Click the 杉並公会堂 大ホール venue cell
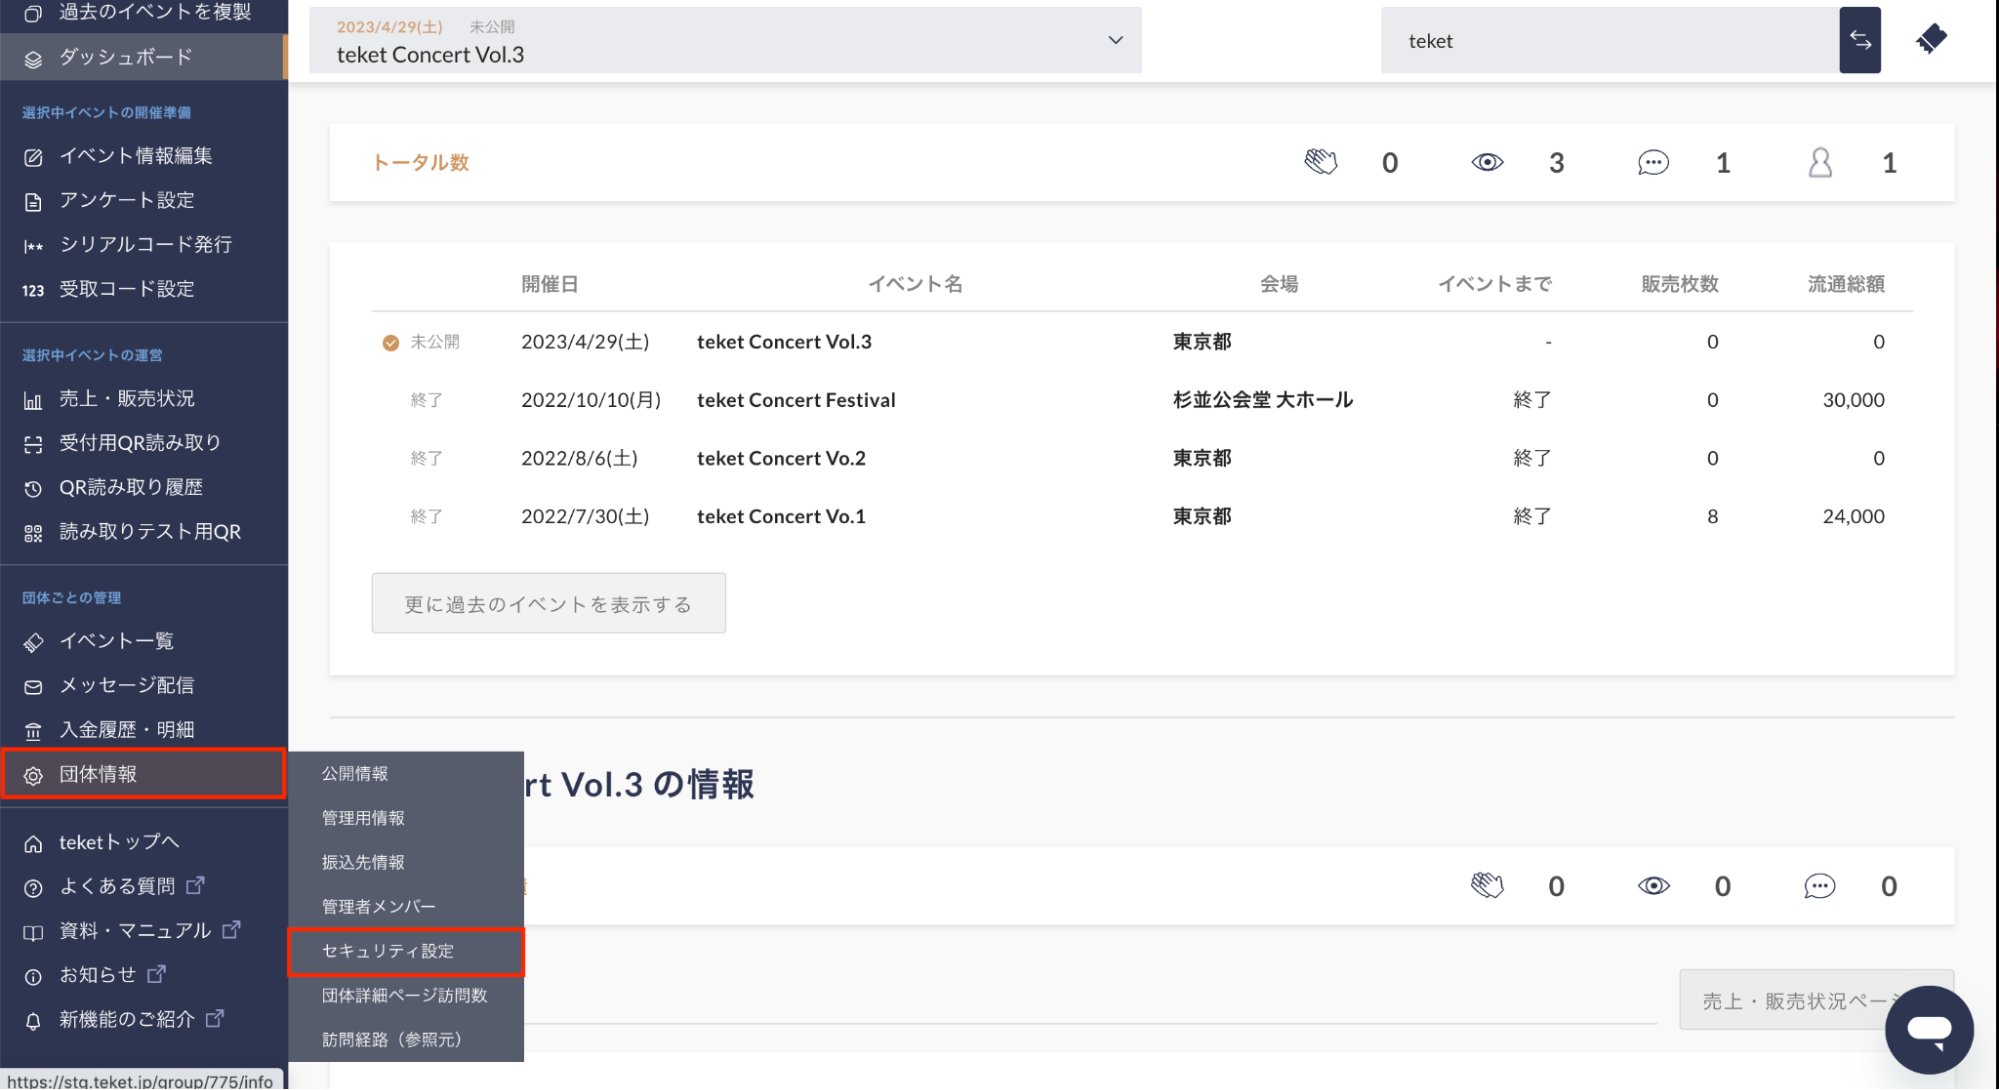Viewport: 1999px width, 1090px height. click(x=1263, y=400)
